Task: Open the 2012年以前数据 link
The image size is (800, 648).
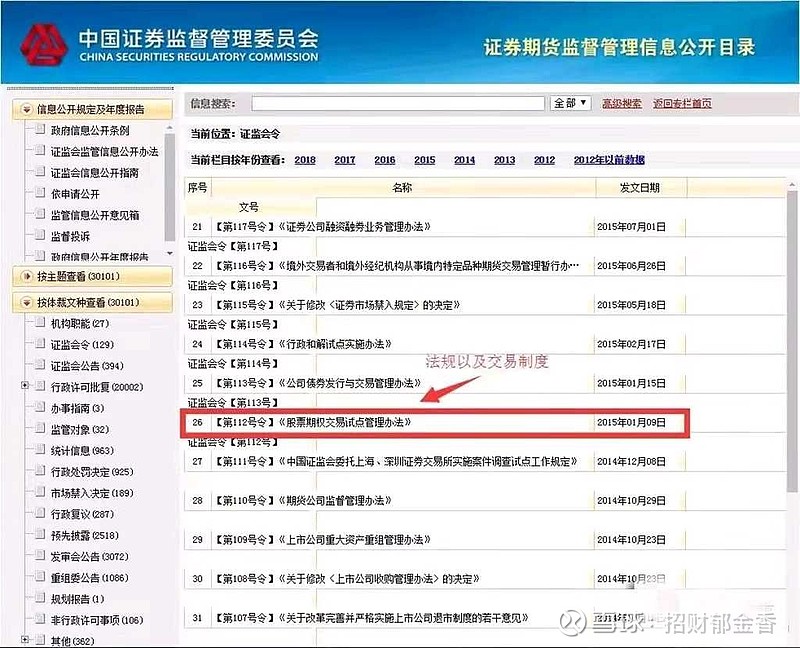Action: (609, 160)
